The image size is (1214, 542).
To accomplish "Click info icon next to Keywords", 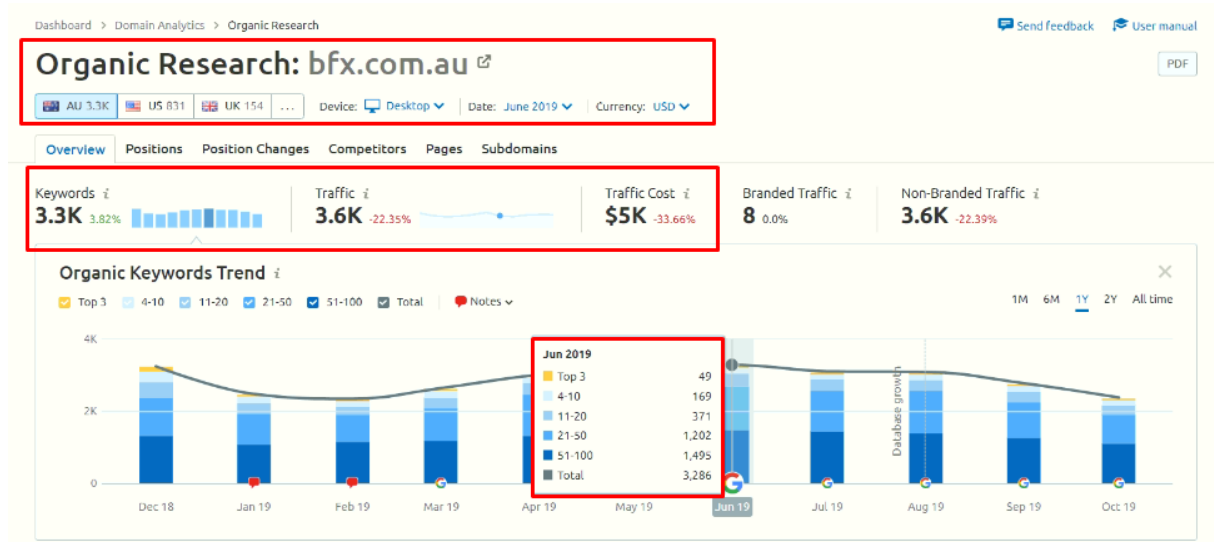I will (x=106, y=194).
